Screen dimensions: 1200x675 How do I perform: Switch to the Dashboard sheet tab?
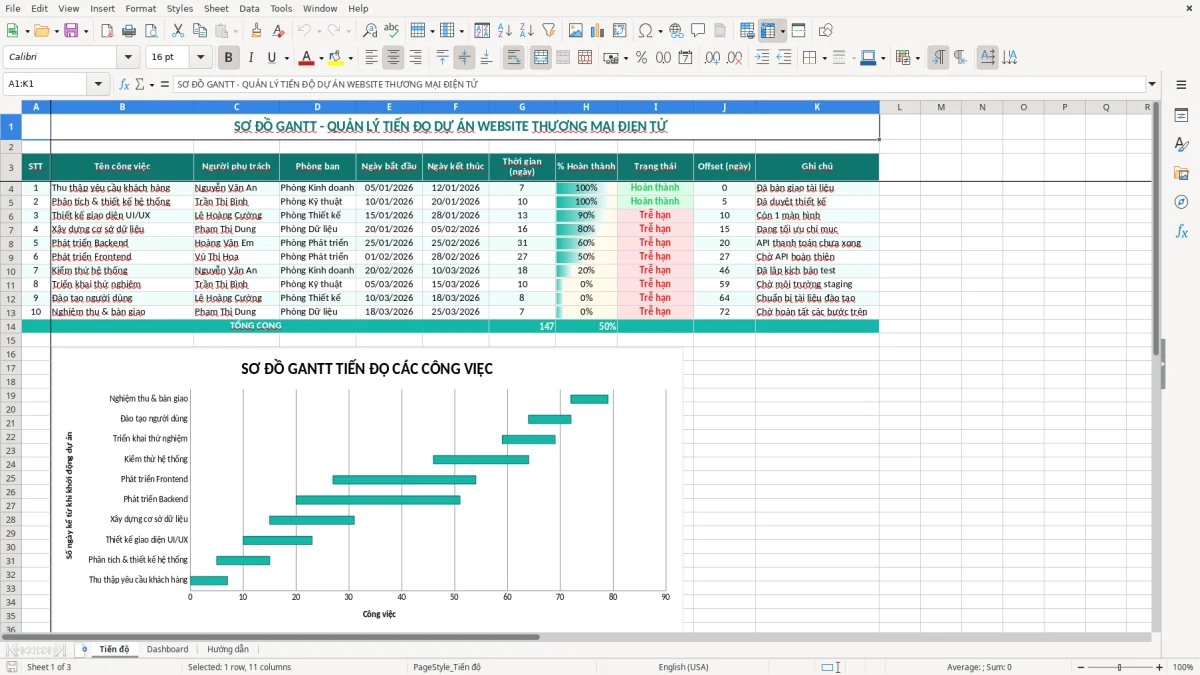[x=167, y=650]
